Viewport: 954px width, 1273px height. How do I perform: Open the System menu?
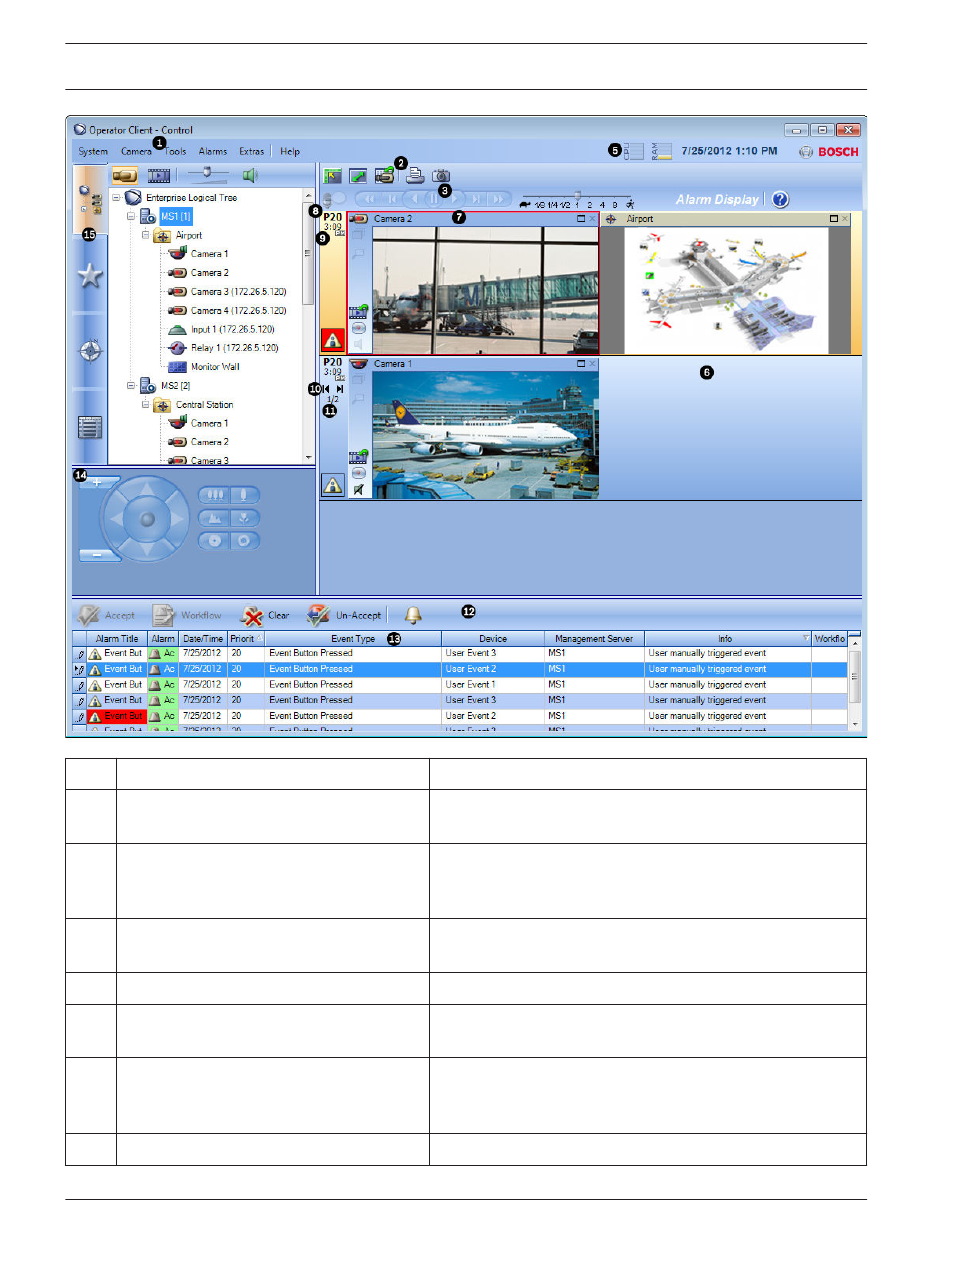[93, 152]
